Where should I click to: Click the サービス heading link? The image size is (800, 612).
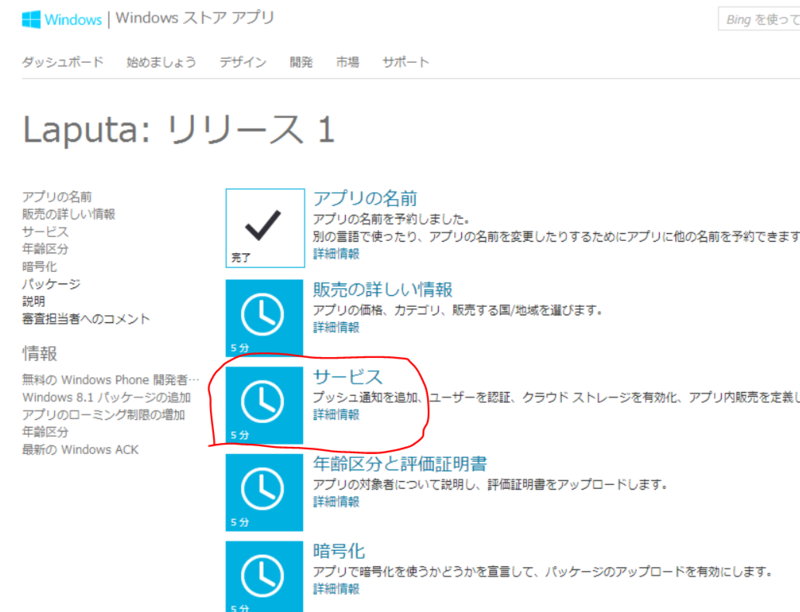pyautogui.click(x=347, y=377)
